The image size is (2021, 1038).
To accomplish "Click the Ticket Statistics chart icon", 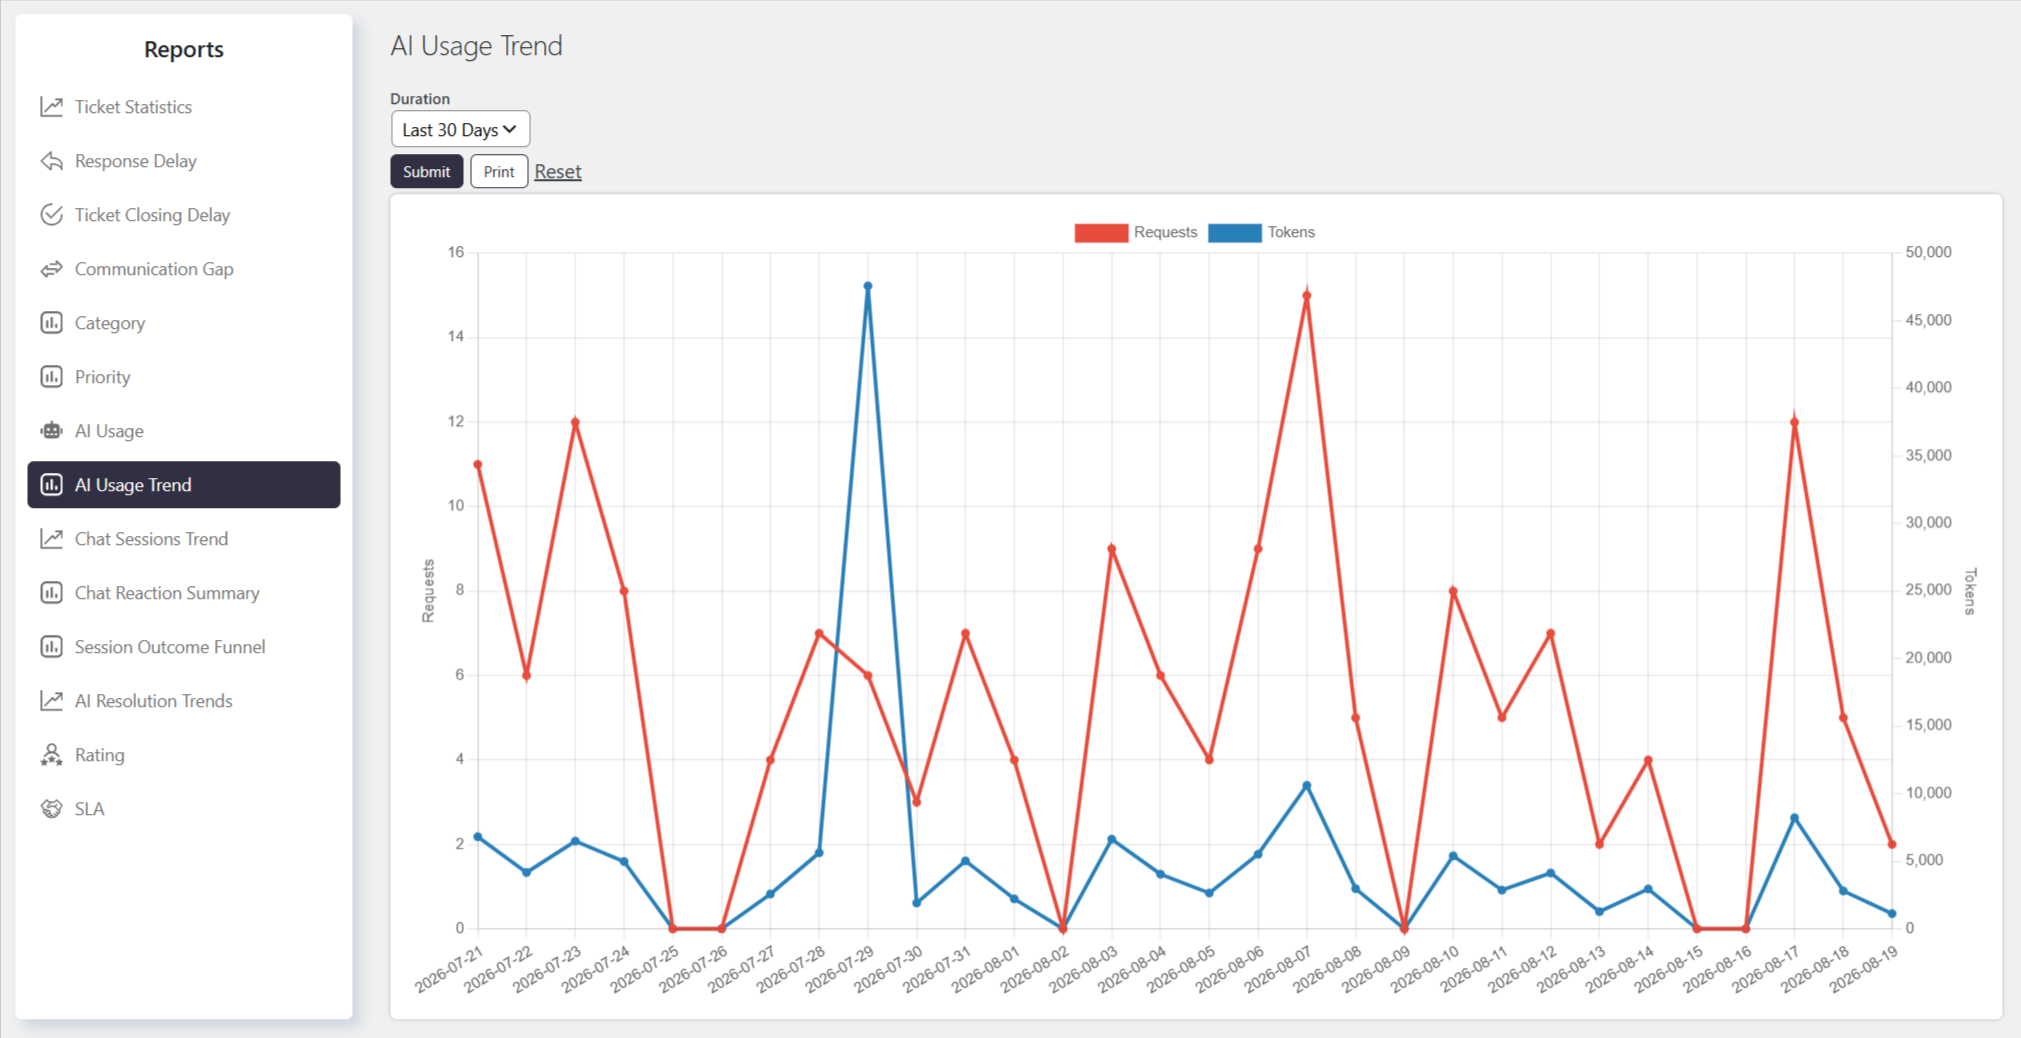I will (x=51, y=107).
